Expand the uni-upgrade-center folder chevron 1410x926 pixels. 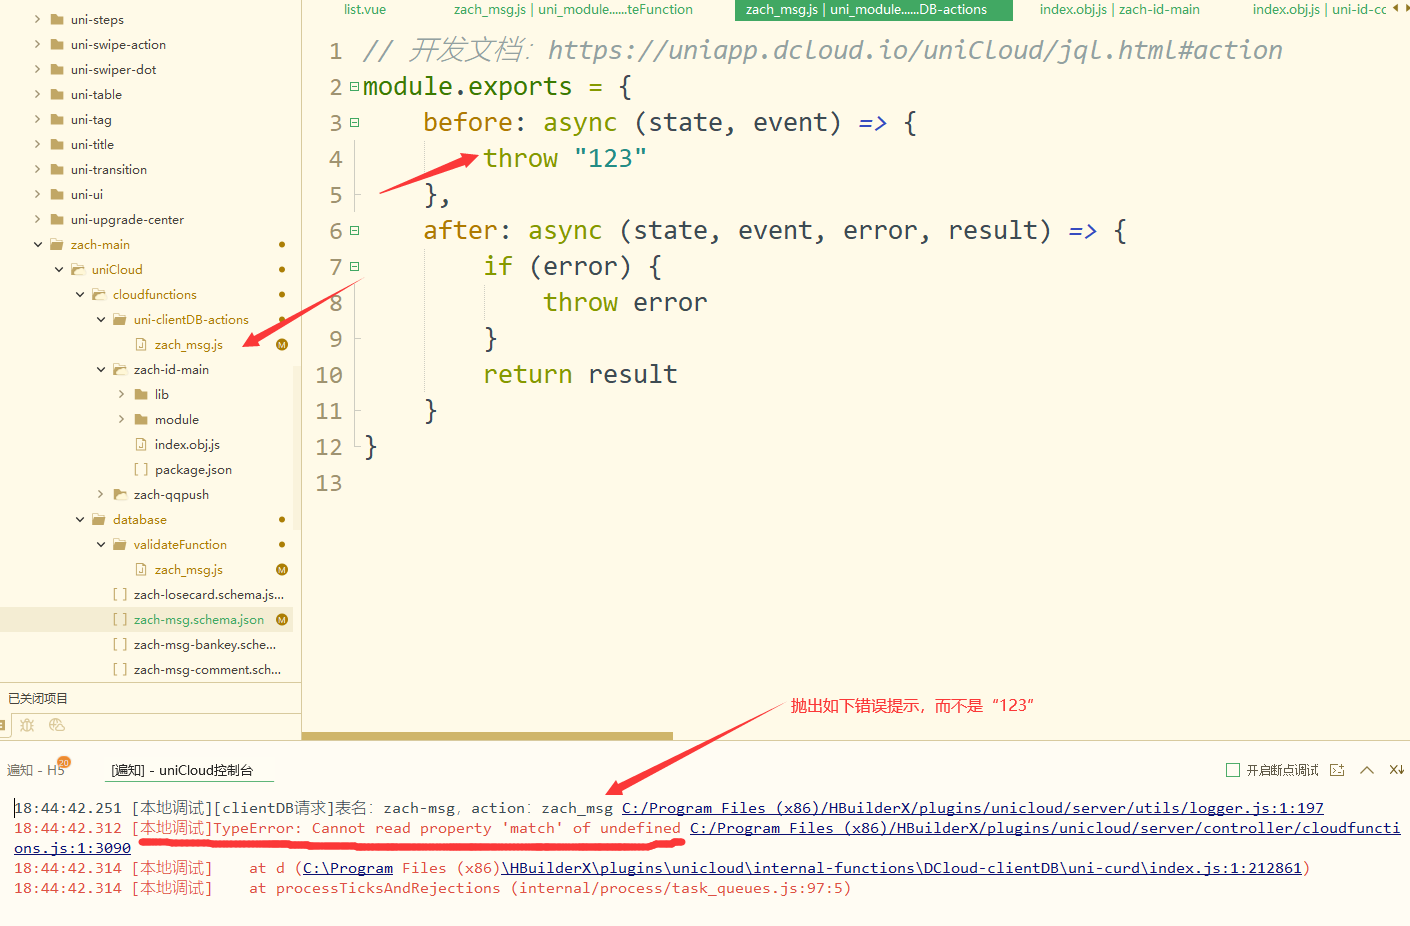coord(38,220)
